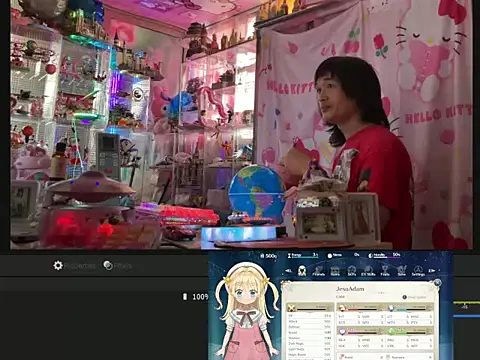Open the EX Skills tab in game menu
Viewport: 480px width, 360px height.
point(368,271)
